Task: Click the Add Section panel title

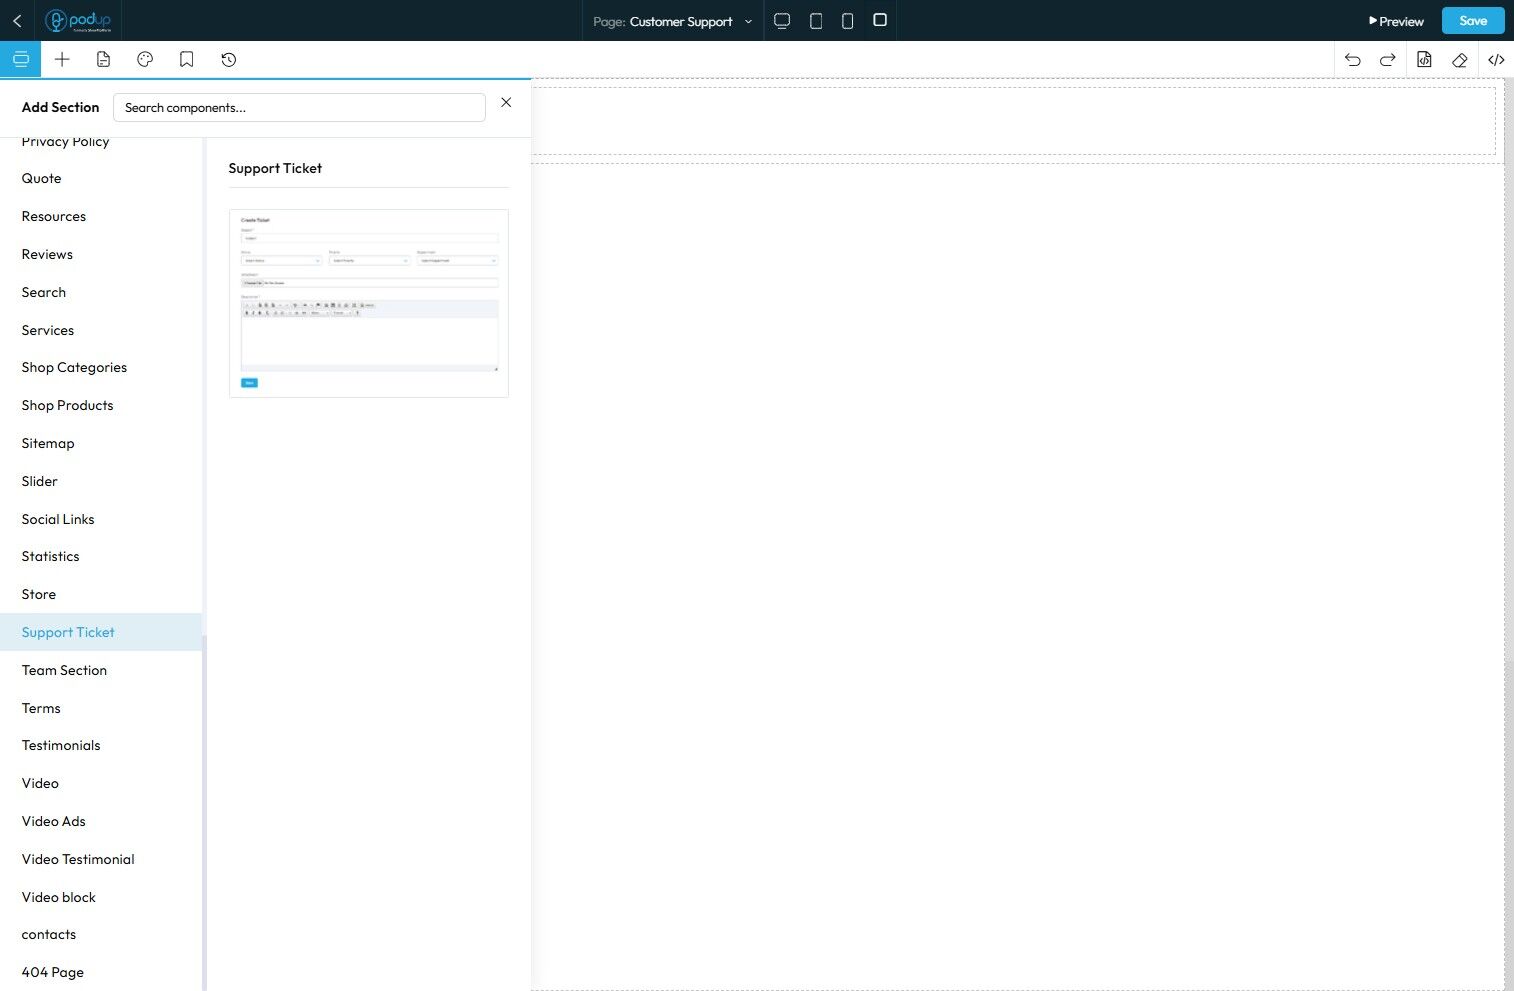Action: click(x=60, y=107)
